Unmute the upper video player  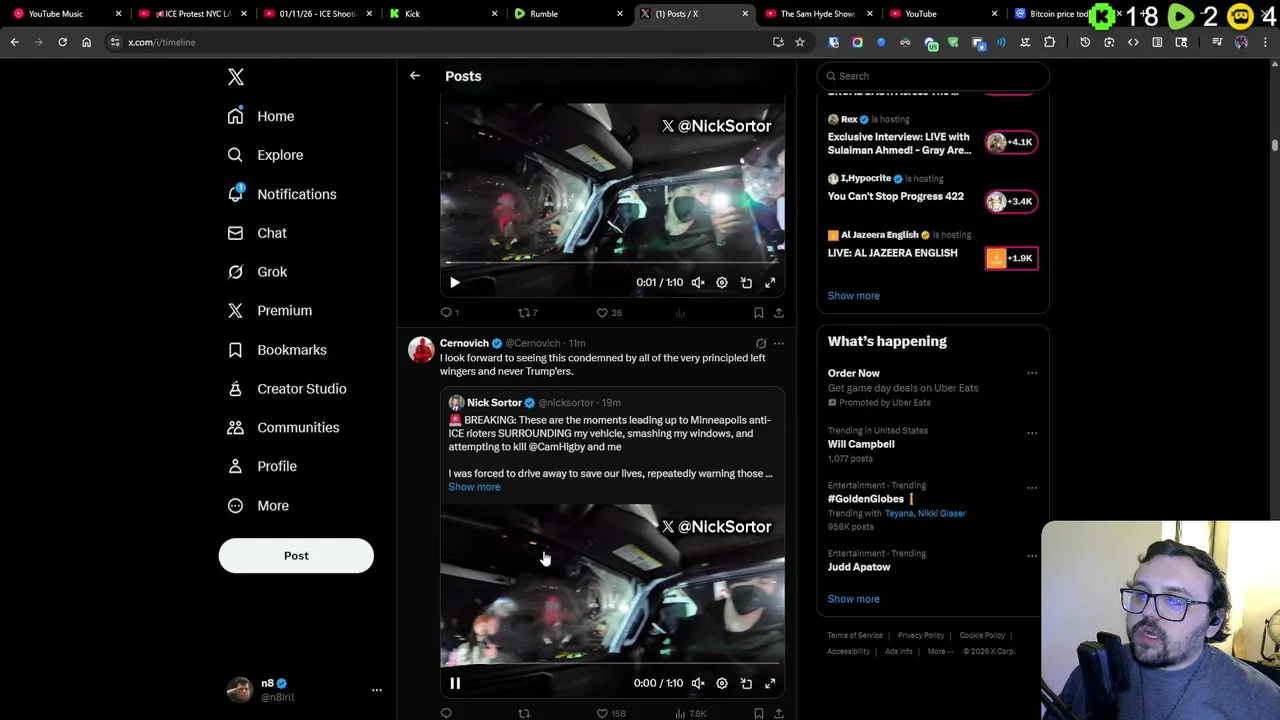(x=698, y=283)
